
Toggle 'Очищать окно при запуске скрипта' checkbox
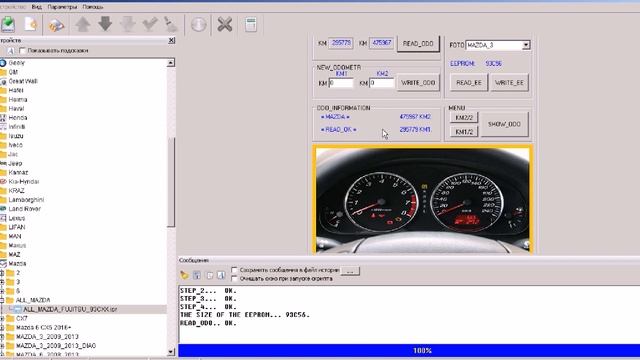coord(234,278)
